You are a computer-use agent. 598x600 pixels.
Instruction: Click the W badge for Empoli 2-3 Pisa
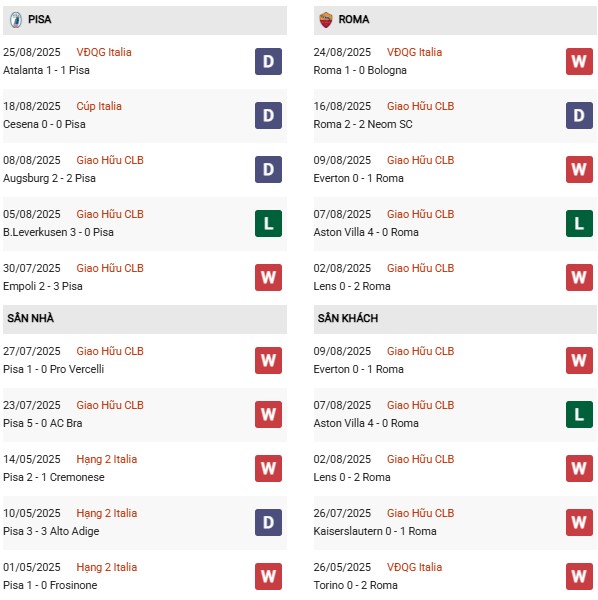[268, 277]
